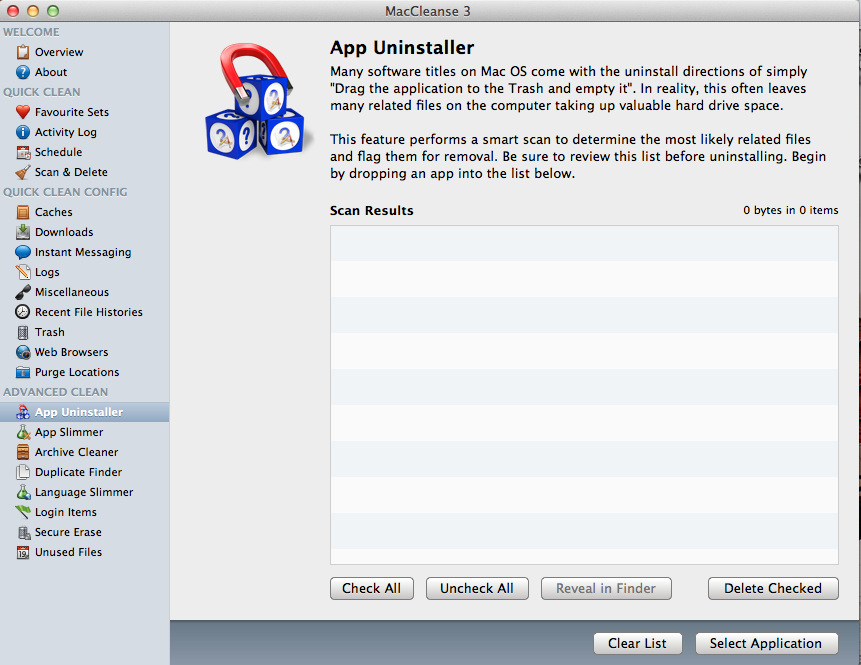Image resolution: width=861 pixels, height=665 pixels.
Task: Click the globe icon for Web Browsers
Action: (23, 352)
